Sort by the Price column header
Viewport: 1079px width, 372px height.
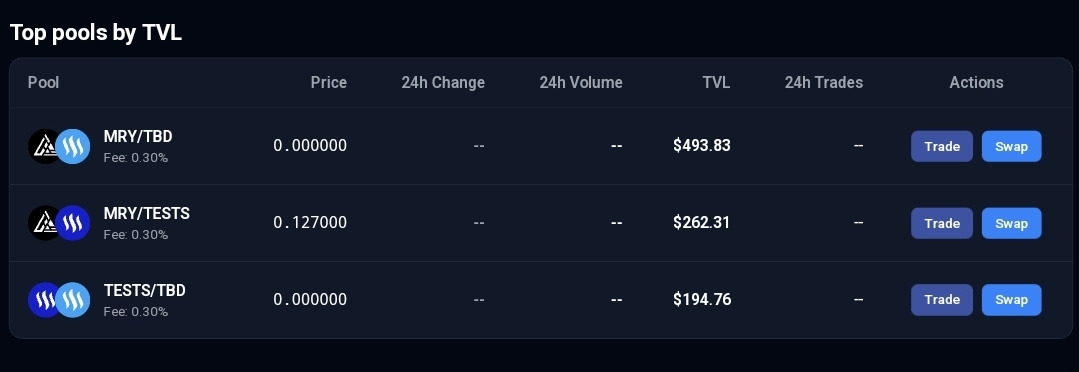(329, 83)
